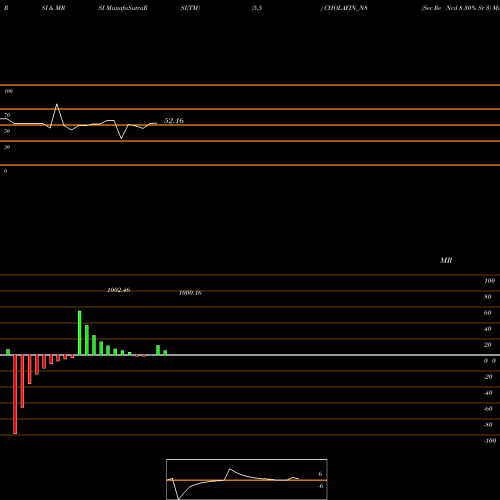Click the SI & MR header label
Screen dimensions: 500x500
coord(53,8)
